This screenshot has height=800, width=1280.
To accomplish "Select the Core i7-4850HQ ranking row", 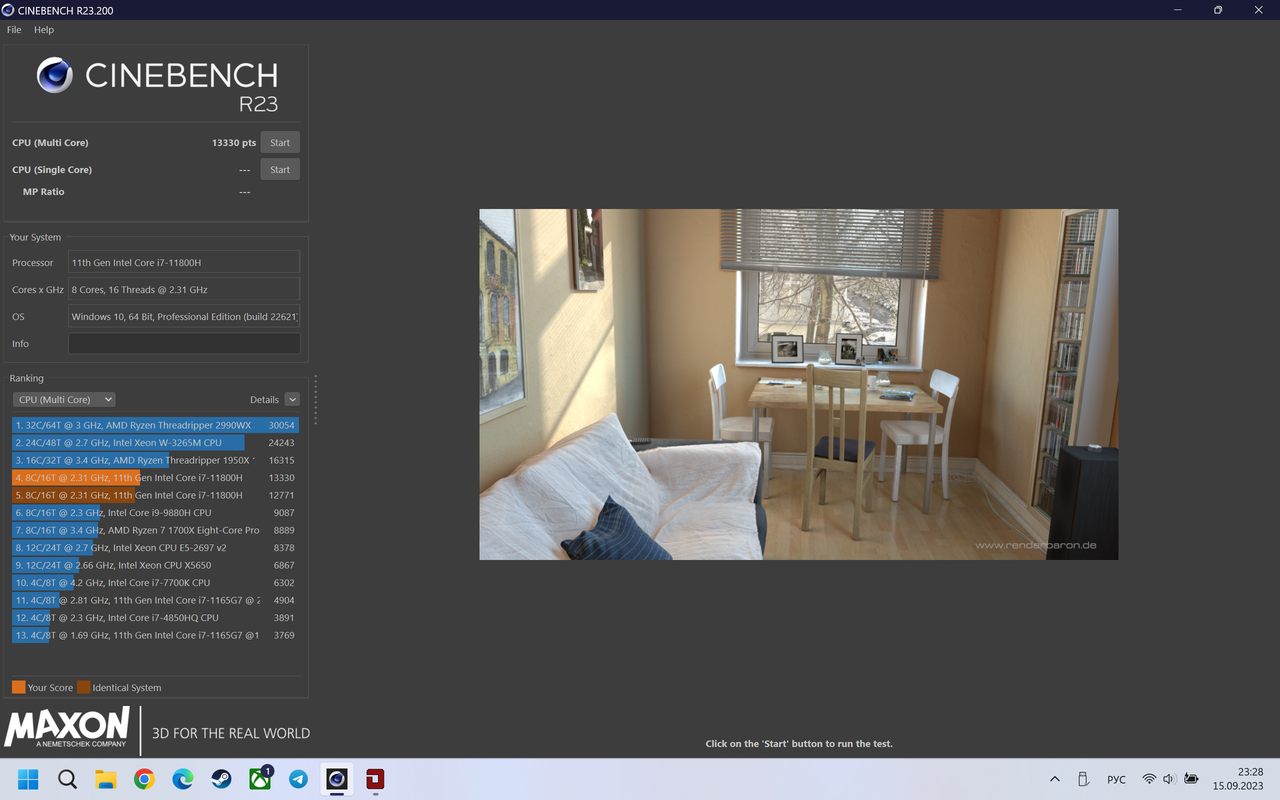I will (155, 618).
